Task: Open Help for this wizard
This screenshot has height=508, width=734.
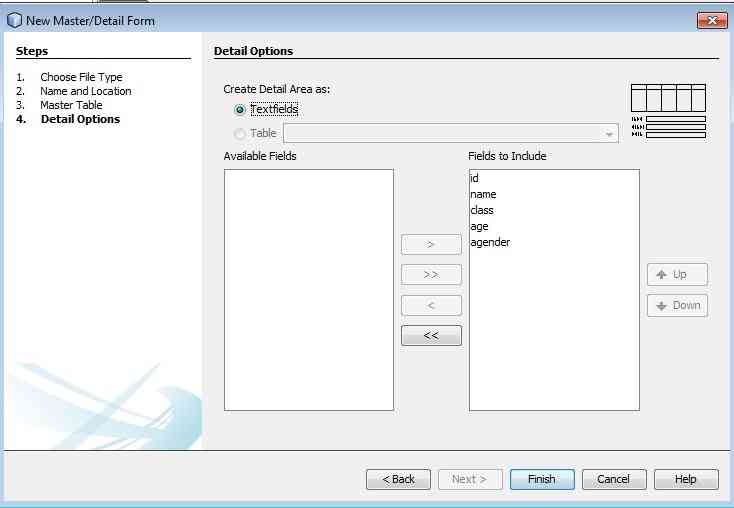Action: (686, 479)
